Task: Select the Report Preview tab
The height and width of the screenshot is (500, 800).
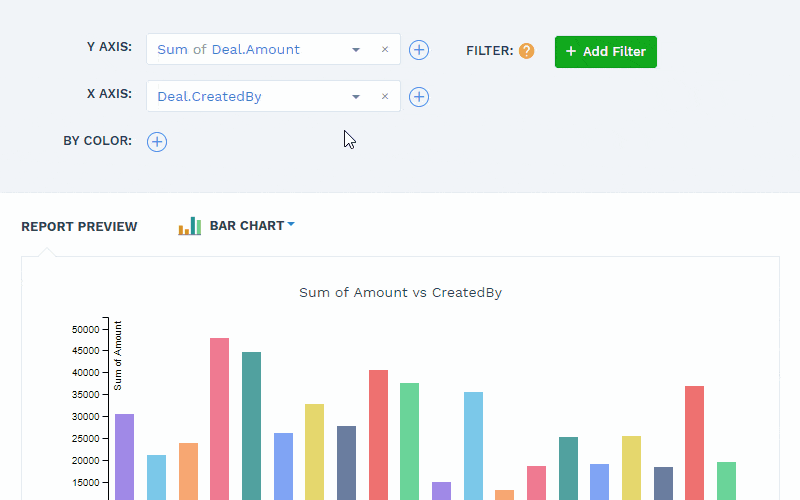Action: pos(79,227)
